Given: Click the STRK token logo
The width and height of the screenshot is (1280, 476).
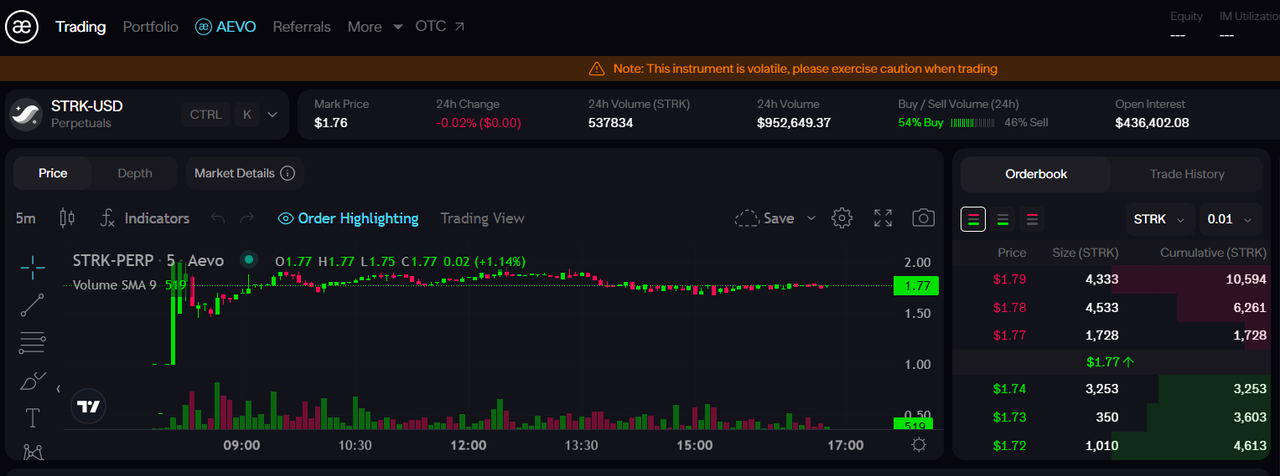Looking at the screenshot, I should point(26,114).
